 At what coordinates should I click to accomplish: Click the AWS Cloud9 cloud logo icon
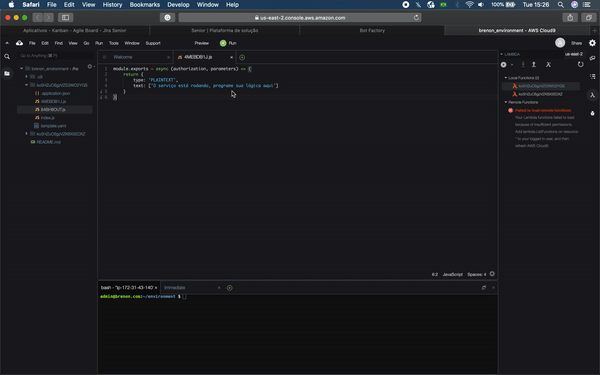(19, 43)
